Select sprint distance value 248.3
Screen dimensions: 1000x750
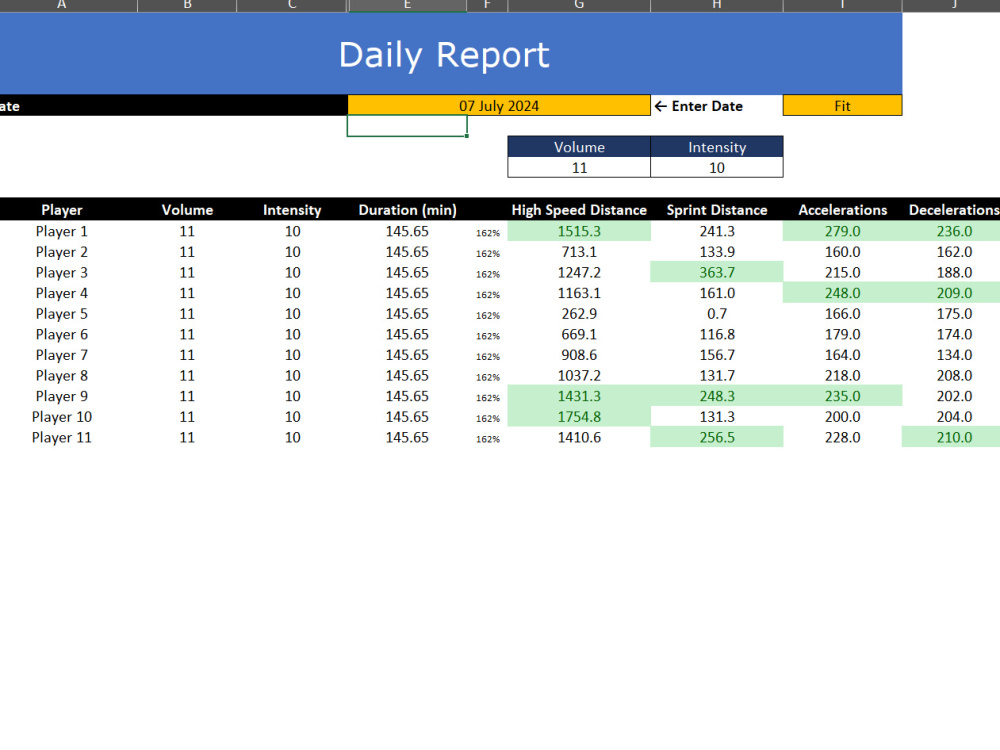[x=717, y=396]
